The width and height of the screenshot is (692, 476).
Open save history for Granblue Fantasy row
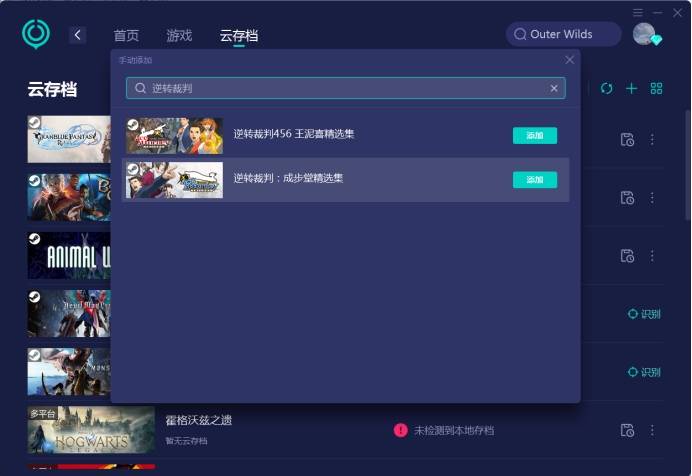627,139
